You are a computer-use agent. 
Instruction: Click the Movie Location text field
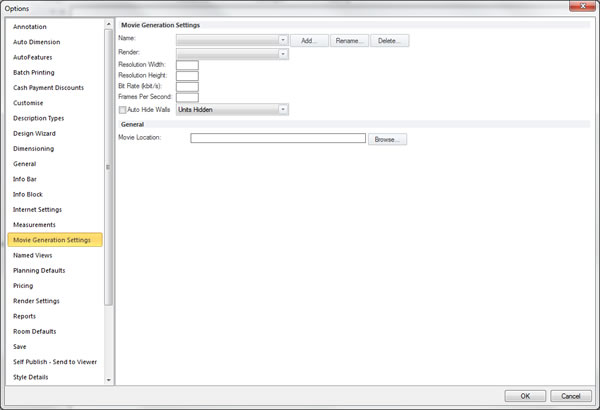point(278,138)
